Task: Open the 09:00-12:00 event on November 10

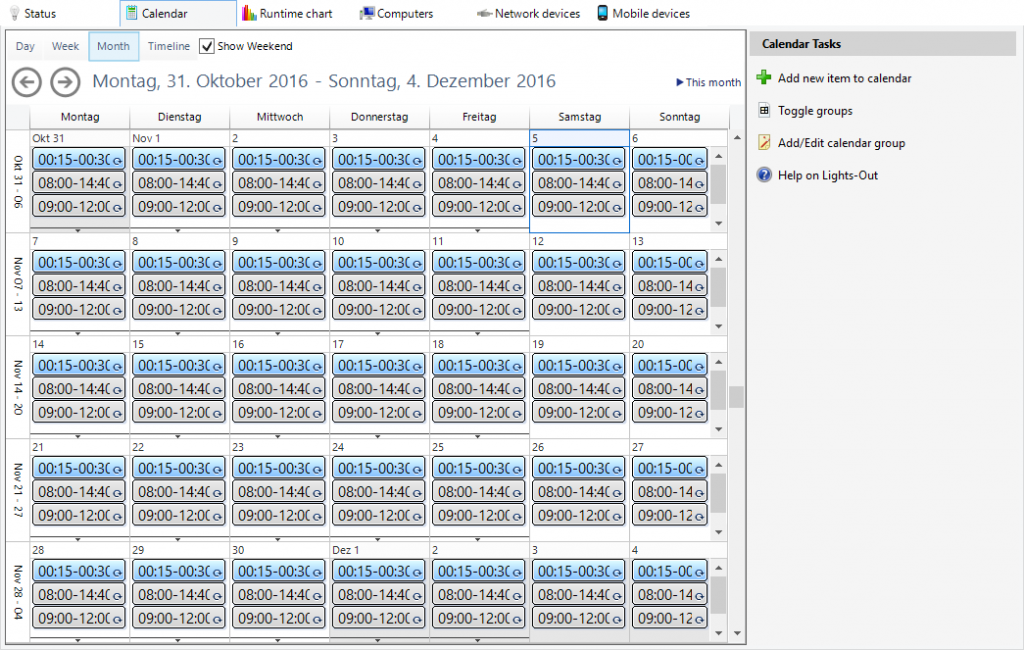Action: [378, 310]
